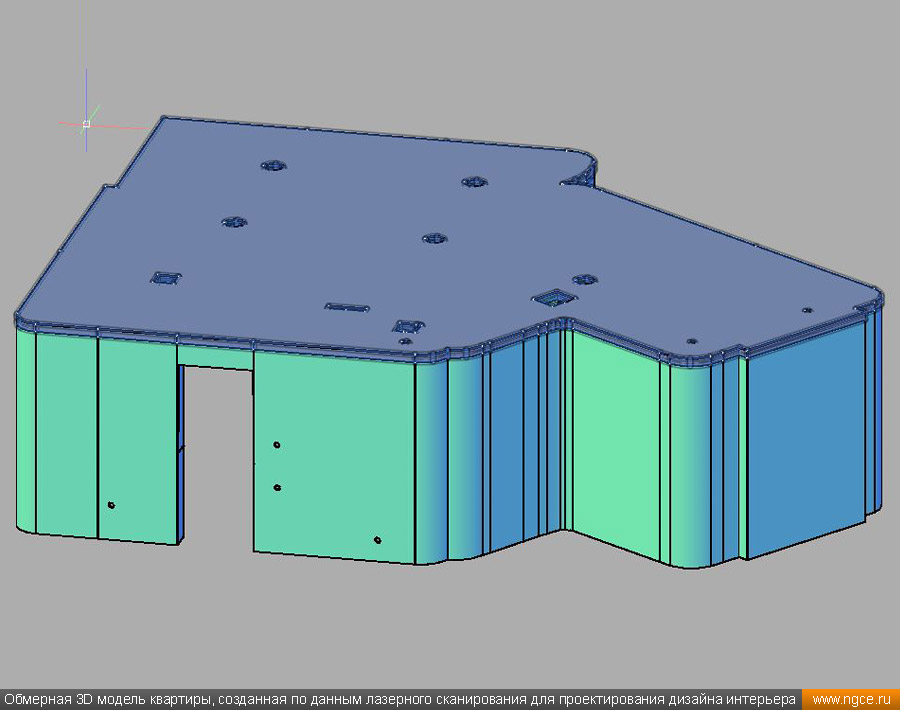Select the circular fixture right of the square hatch
The height and width of the screenshot is (710, 900).
click(584, 279)
